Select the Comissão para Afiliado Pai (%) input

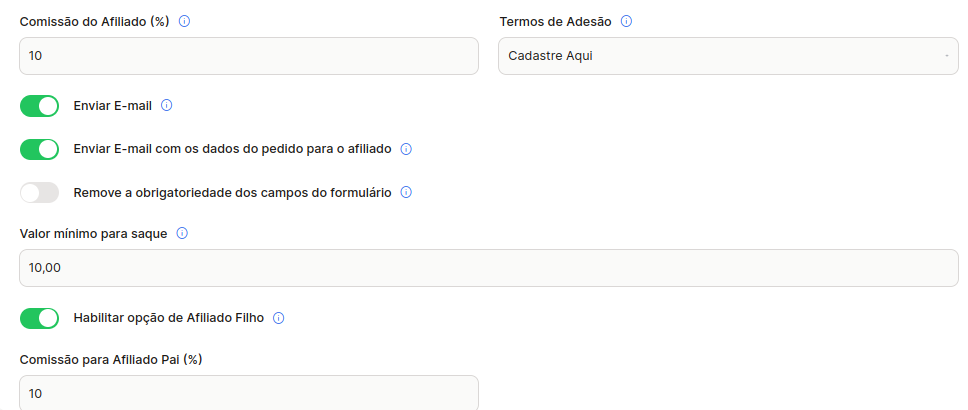(249, 393)
